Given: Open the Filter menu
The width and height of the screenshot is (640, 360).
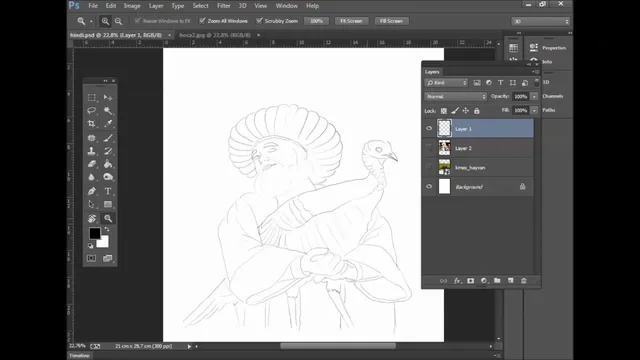Looking at the screenshot, I should 224,6.
